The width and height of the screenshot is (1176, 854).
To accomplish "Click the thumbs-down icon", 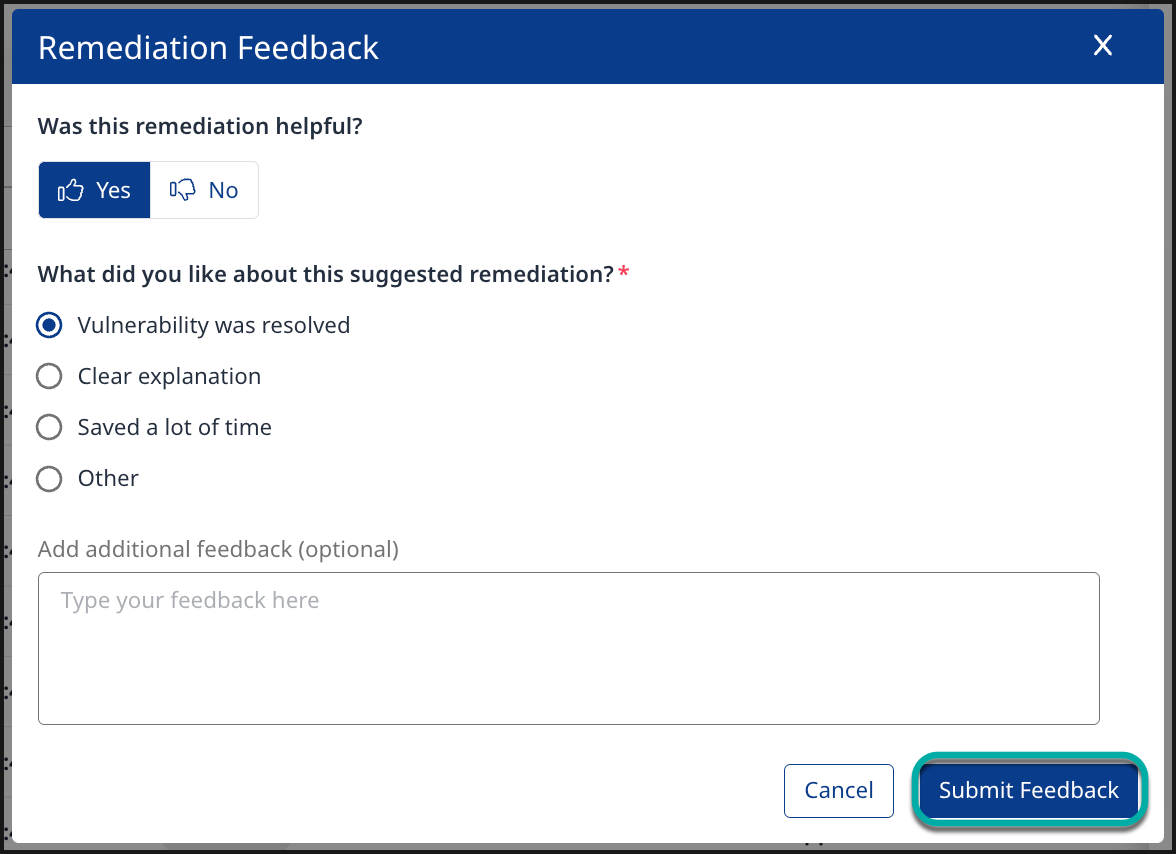I will click(182, 190).
